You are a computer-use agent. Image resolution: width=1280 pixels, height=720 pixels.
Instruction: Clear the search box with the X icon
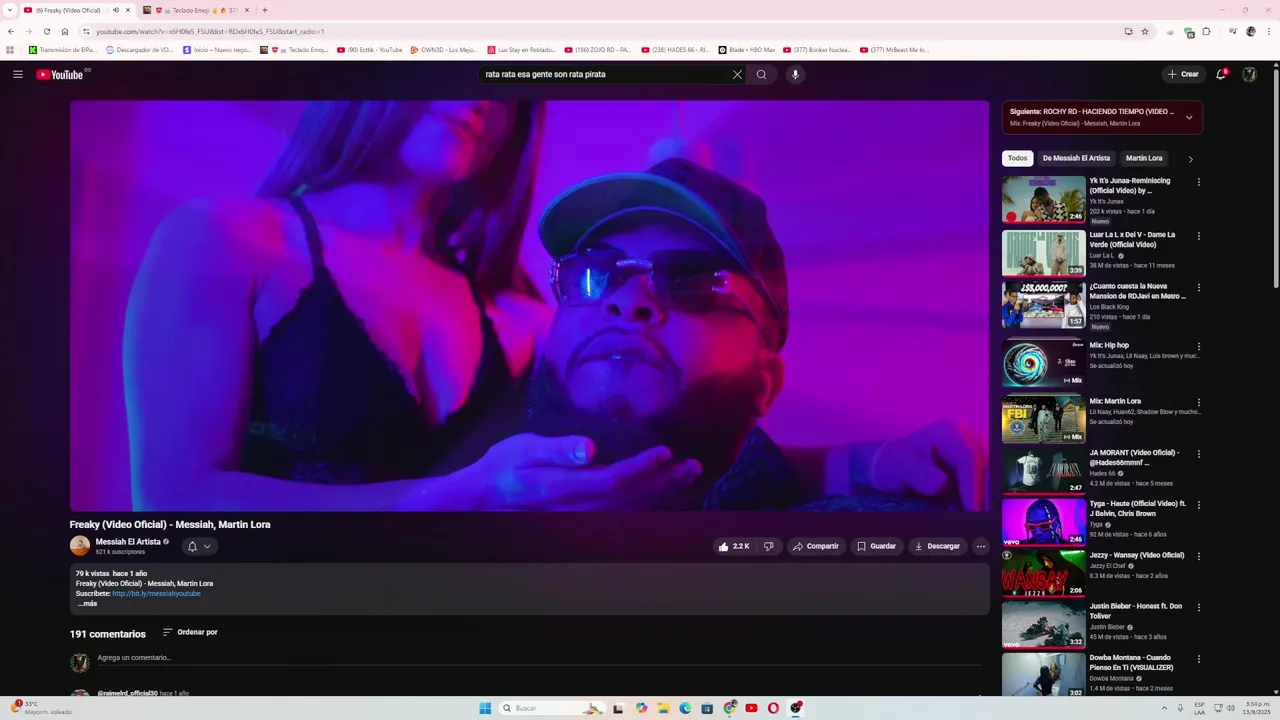(737, 74)
